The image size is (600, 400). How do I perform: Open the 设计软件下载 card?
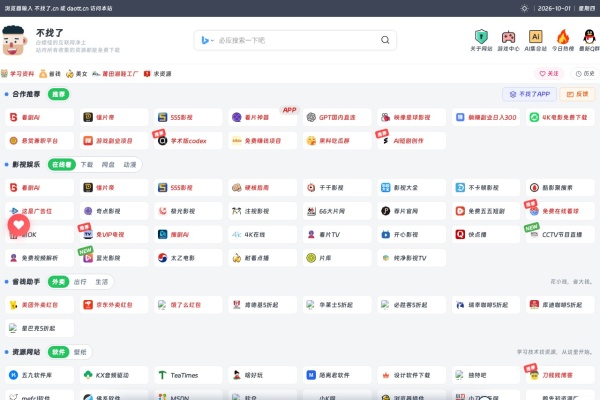click(x=411, y=375)
